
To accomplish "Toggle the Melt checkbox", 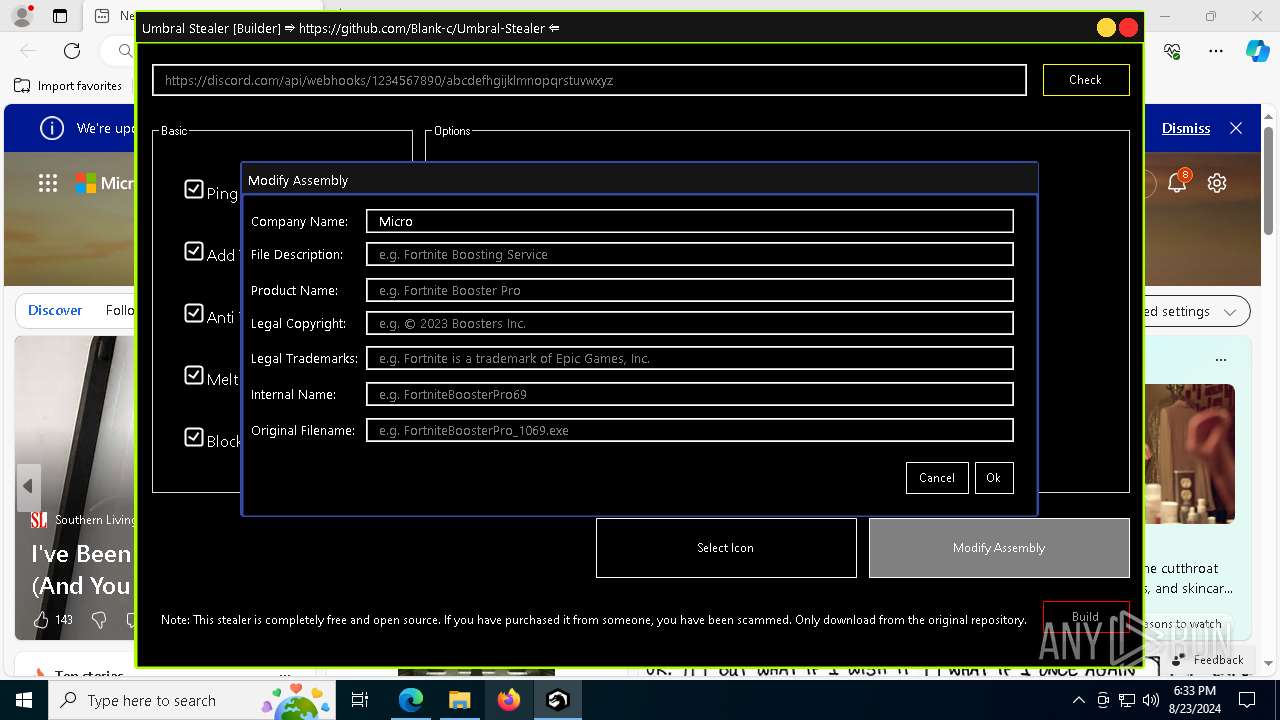I will (x=194, y=375).
